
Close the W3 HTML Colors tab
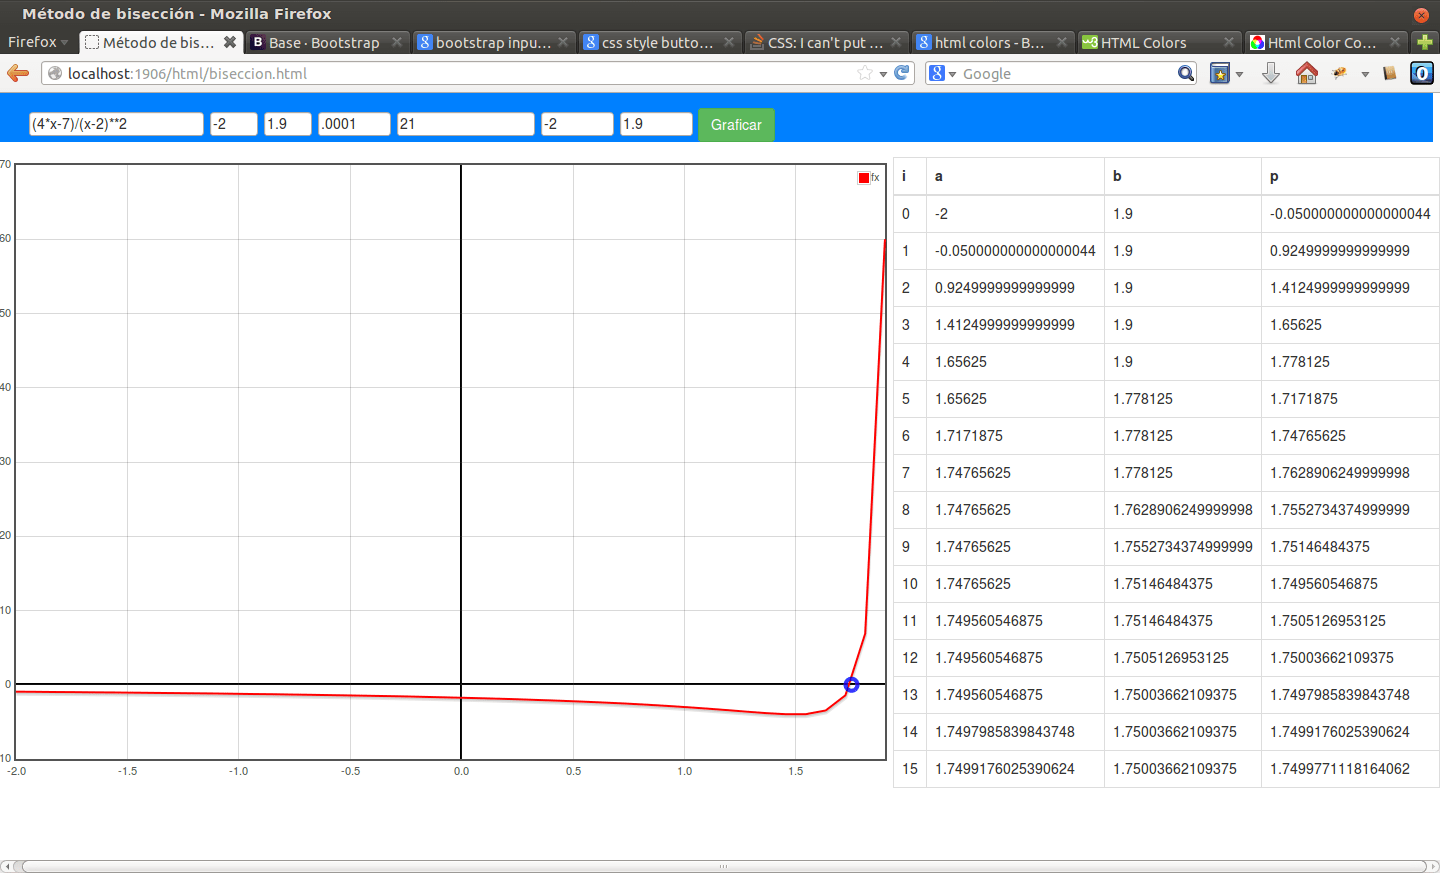tap(1229, 42)
